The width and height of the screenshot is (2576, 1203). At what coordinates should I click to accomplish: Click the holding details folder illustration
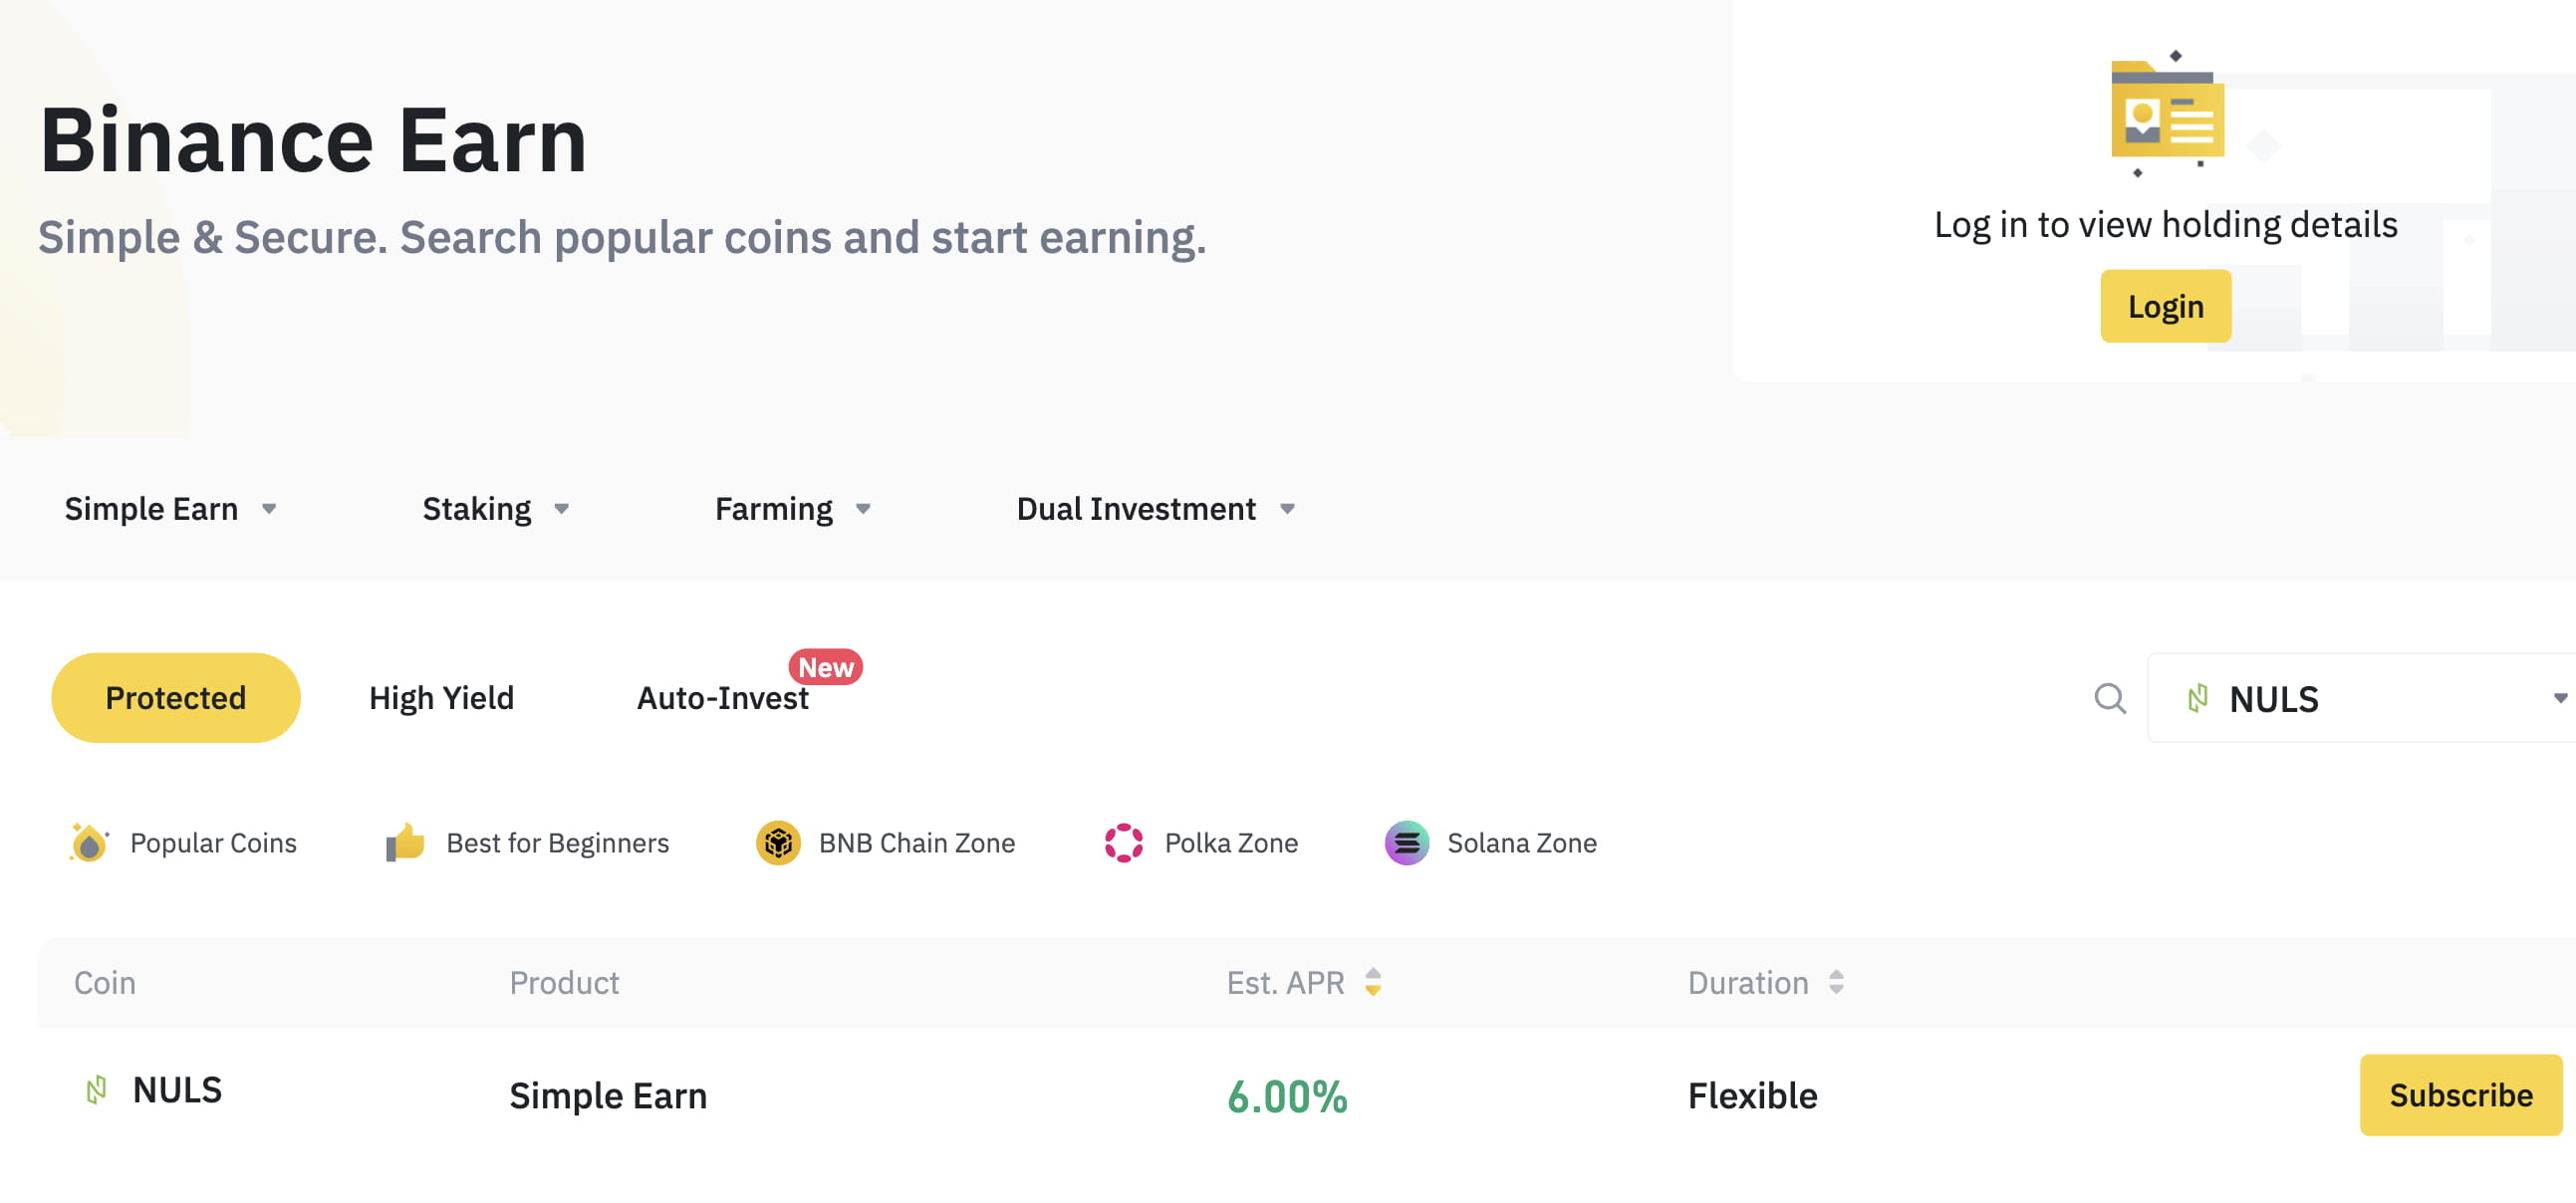[x=2166, y=113]
